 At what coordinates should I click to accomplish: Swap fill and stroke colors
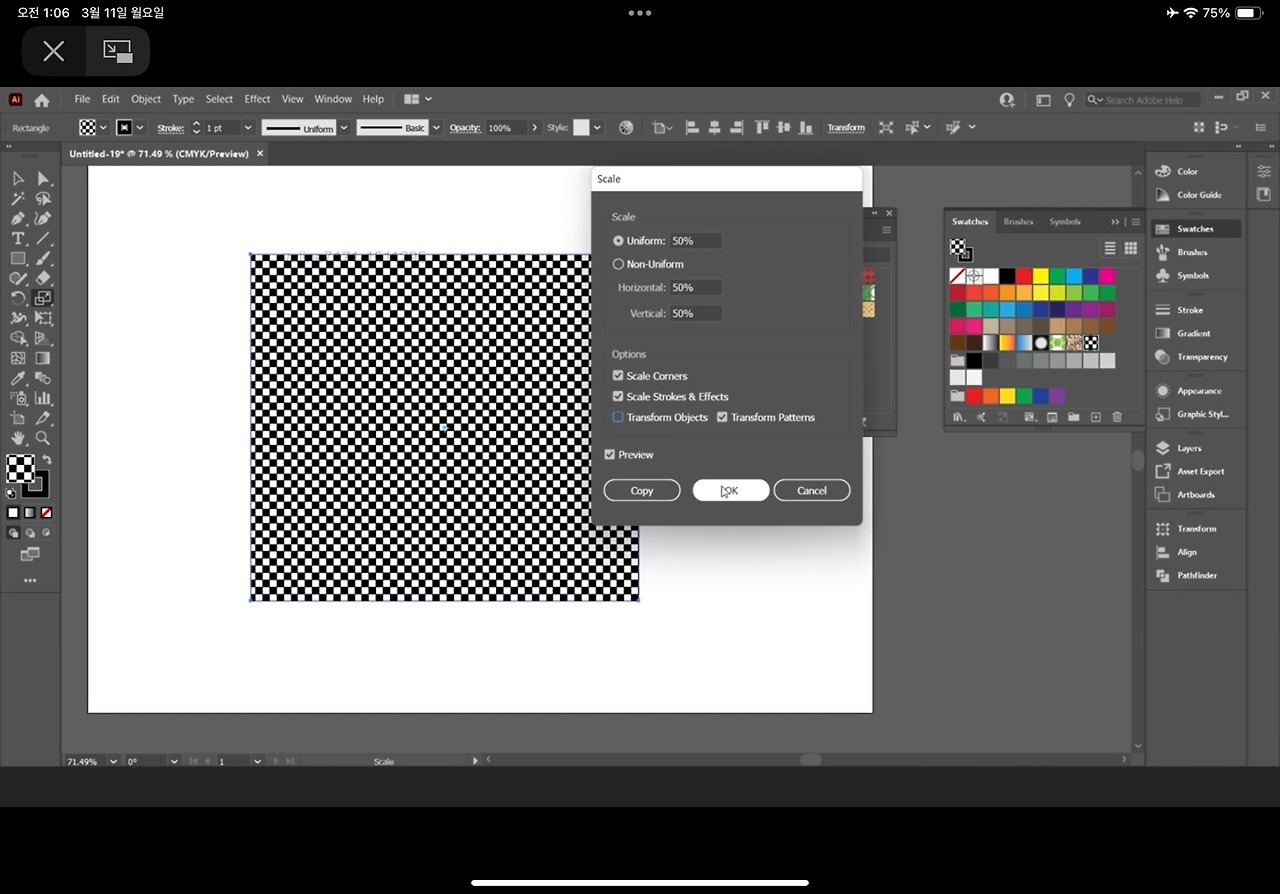click(x=46, y=460)
